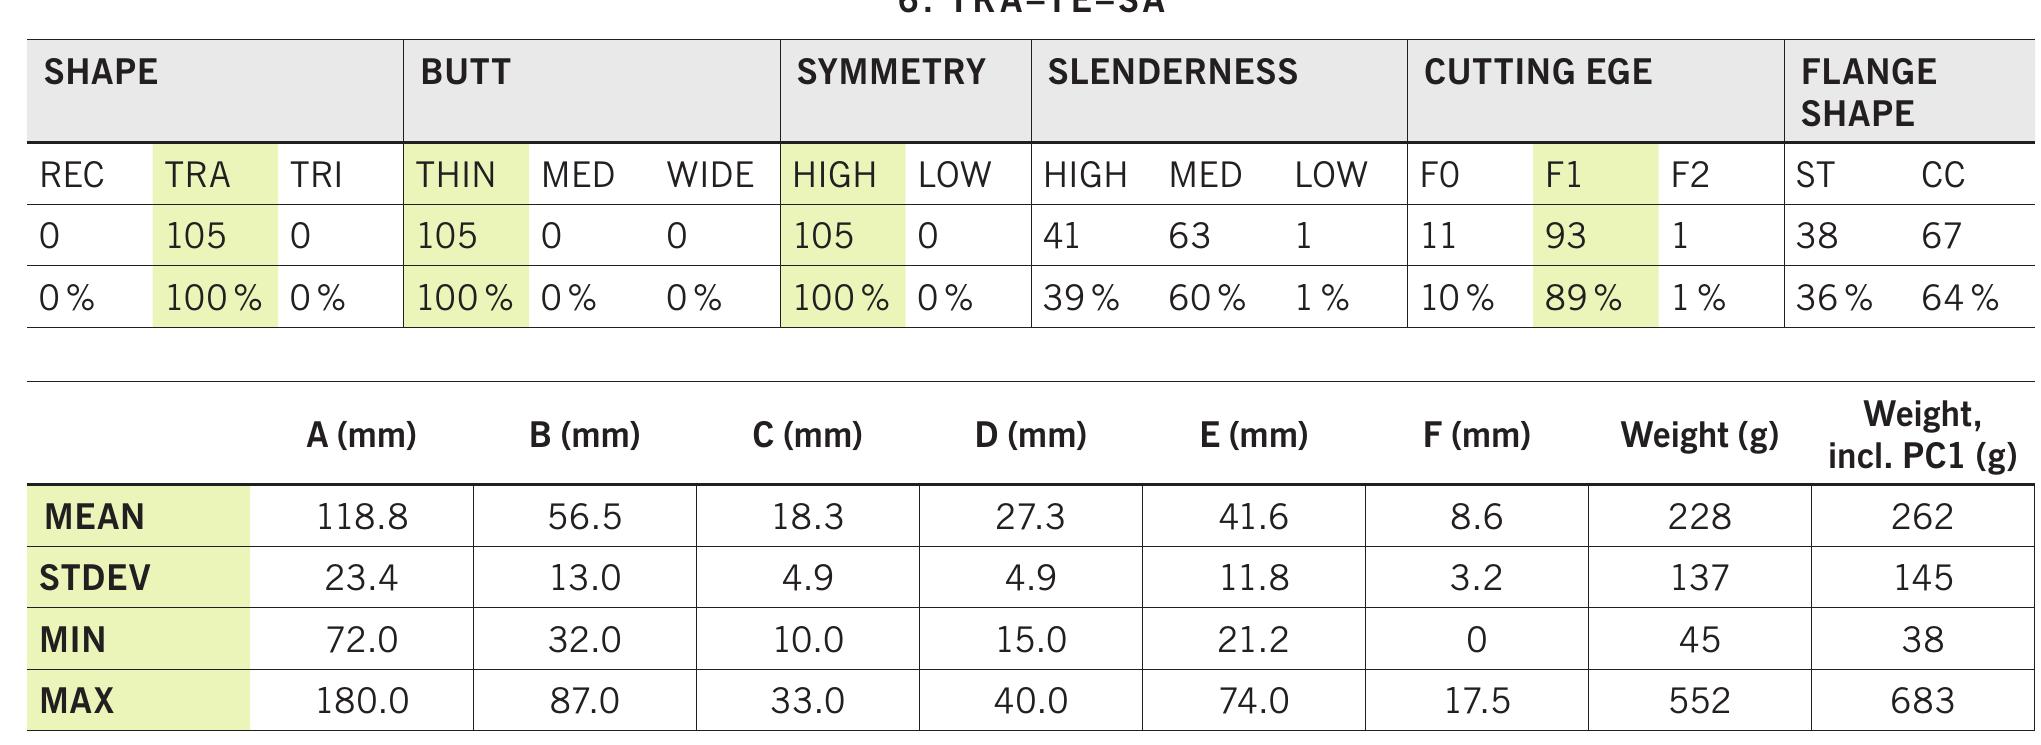Click the mean A value 118.8
Image resolution: width=2041 pixels, height=745 pixels.
362,517
